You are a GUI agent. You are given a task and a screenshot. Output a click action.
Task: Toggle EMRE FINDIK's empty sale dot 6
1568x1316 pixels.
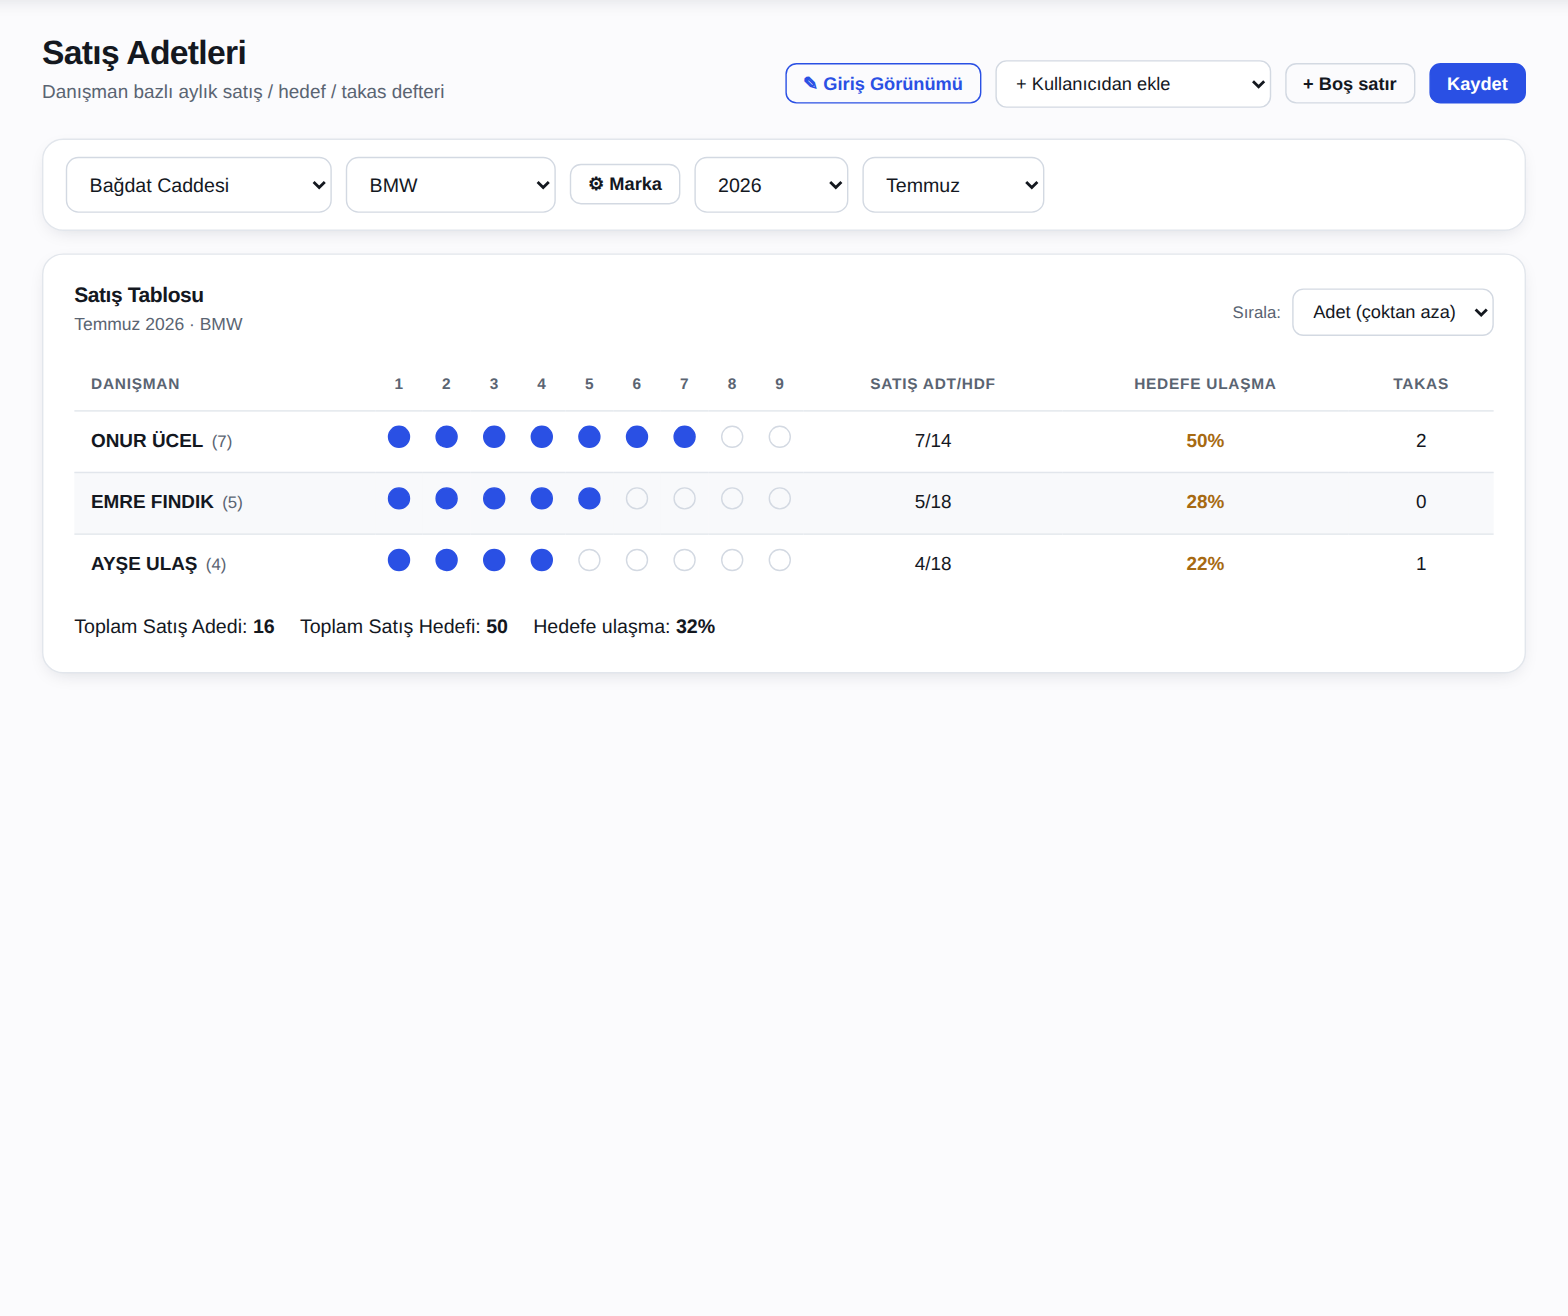click(x=637, y=499)
